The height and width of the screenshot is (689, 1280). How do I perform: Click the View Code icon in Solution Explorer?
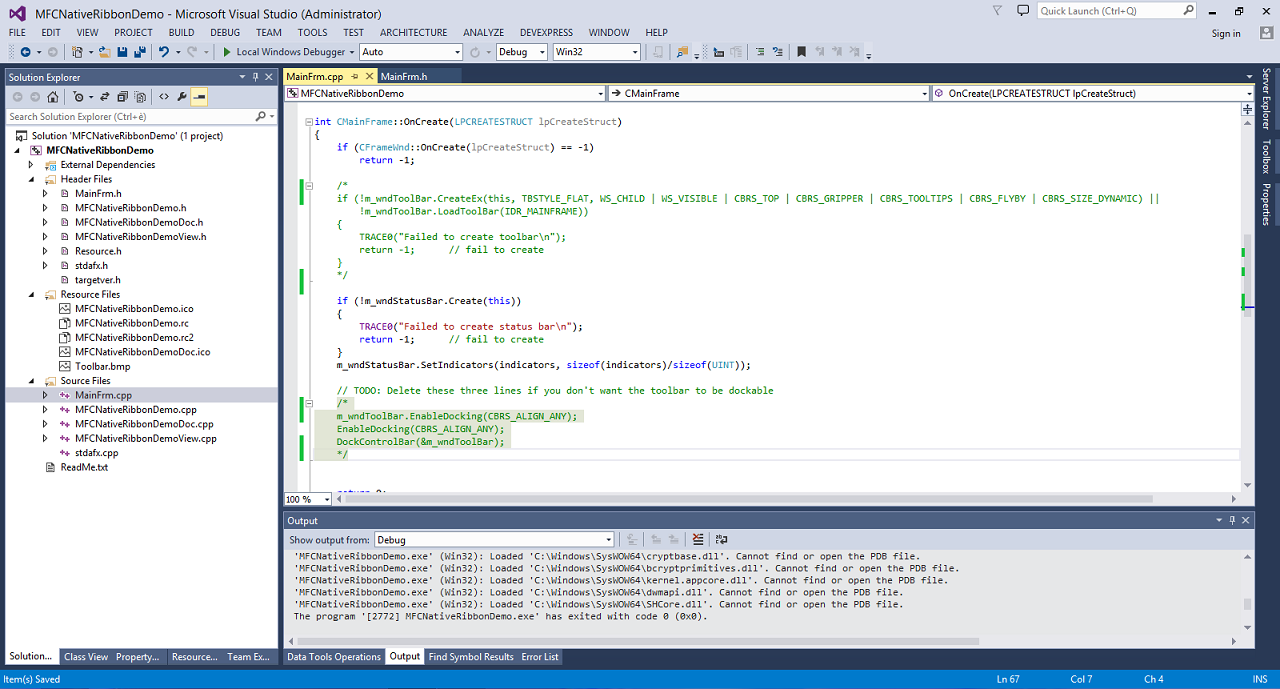(x=164, y=97)
